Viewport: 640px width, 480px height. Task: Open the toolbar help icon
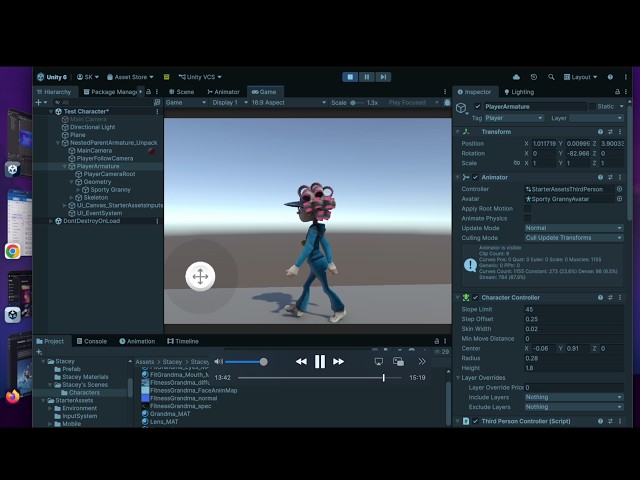tap(610, 77)
